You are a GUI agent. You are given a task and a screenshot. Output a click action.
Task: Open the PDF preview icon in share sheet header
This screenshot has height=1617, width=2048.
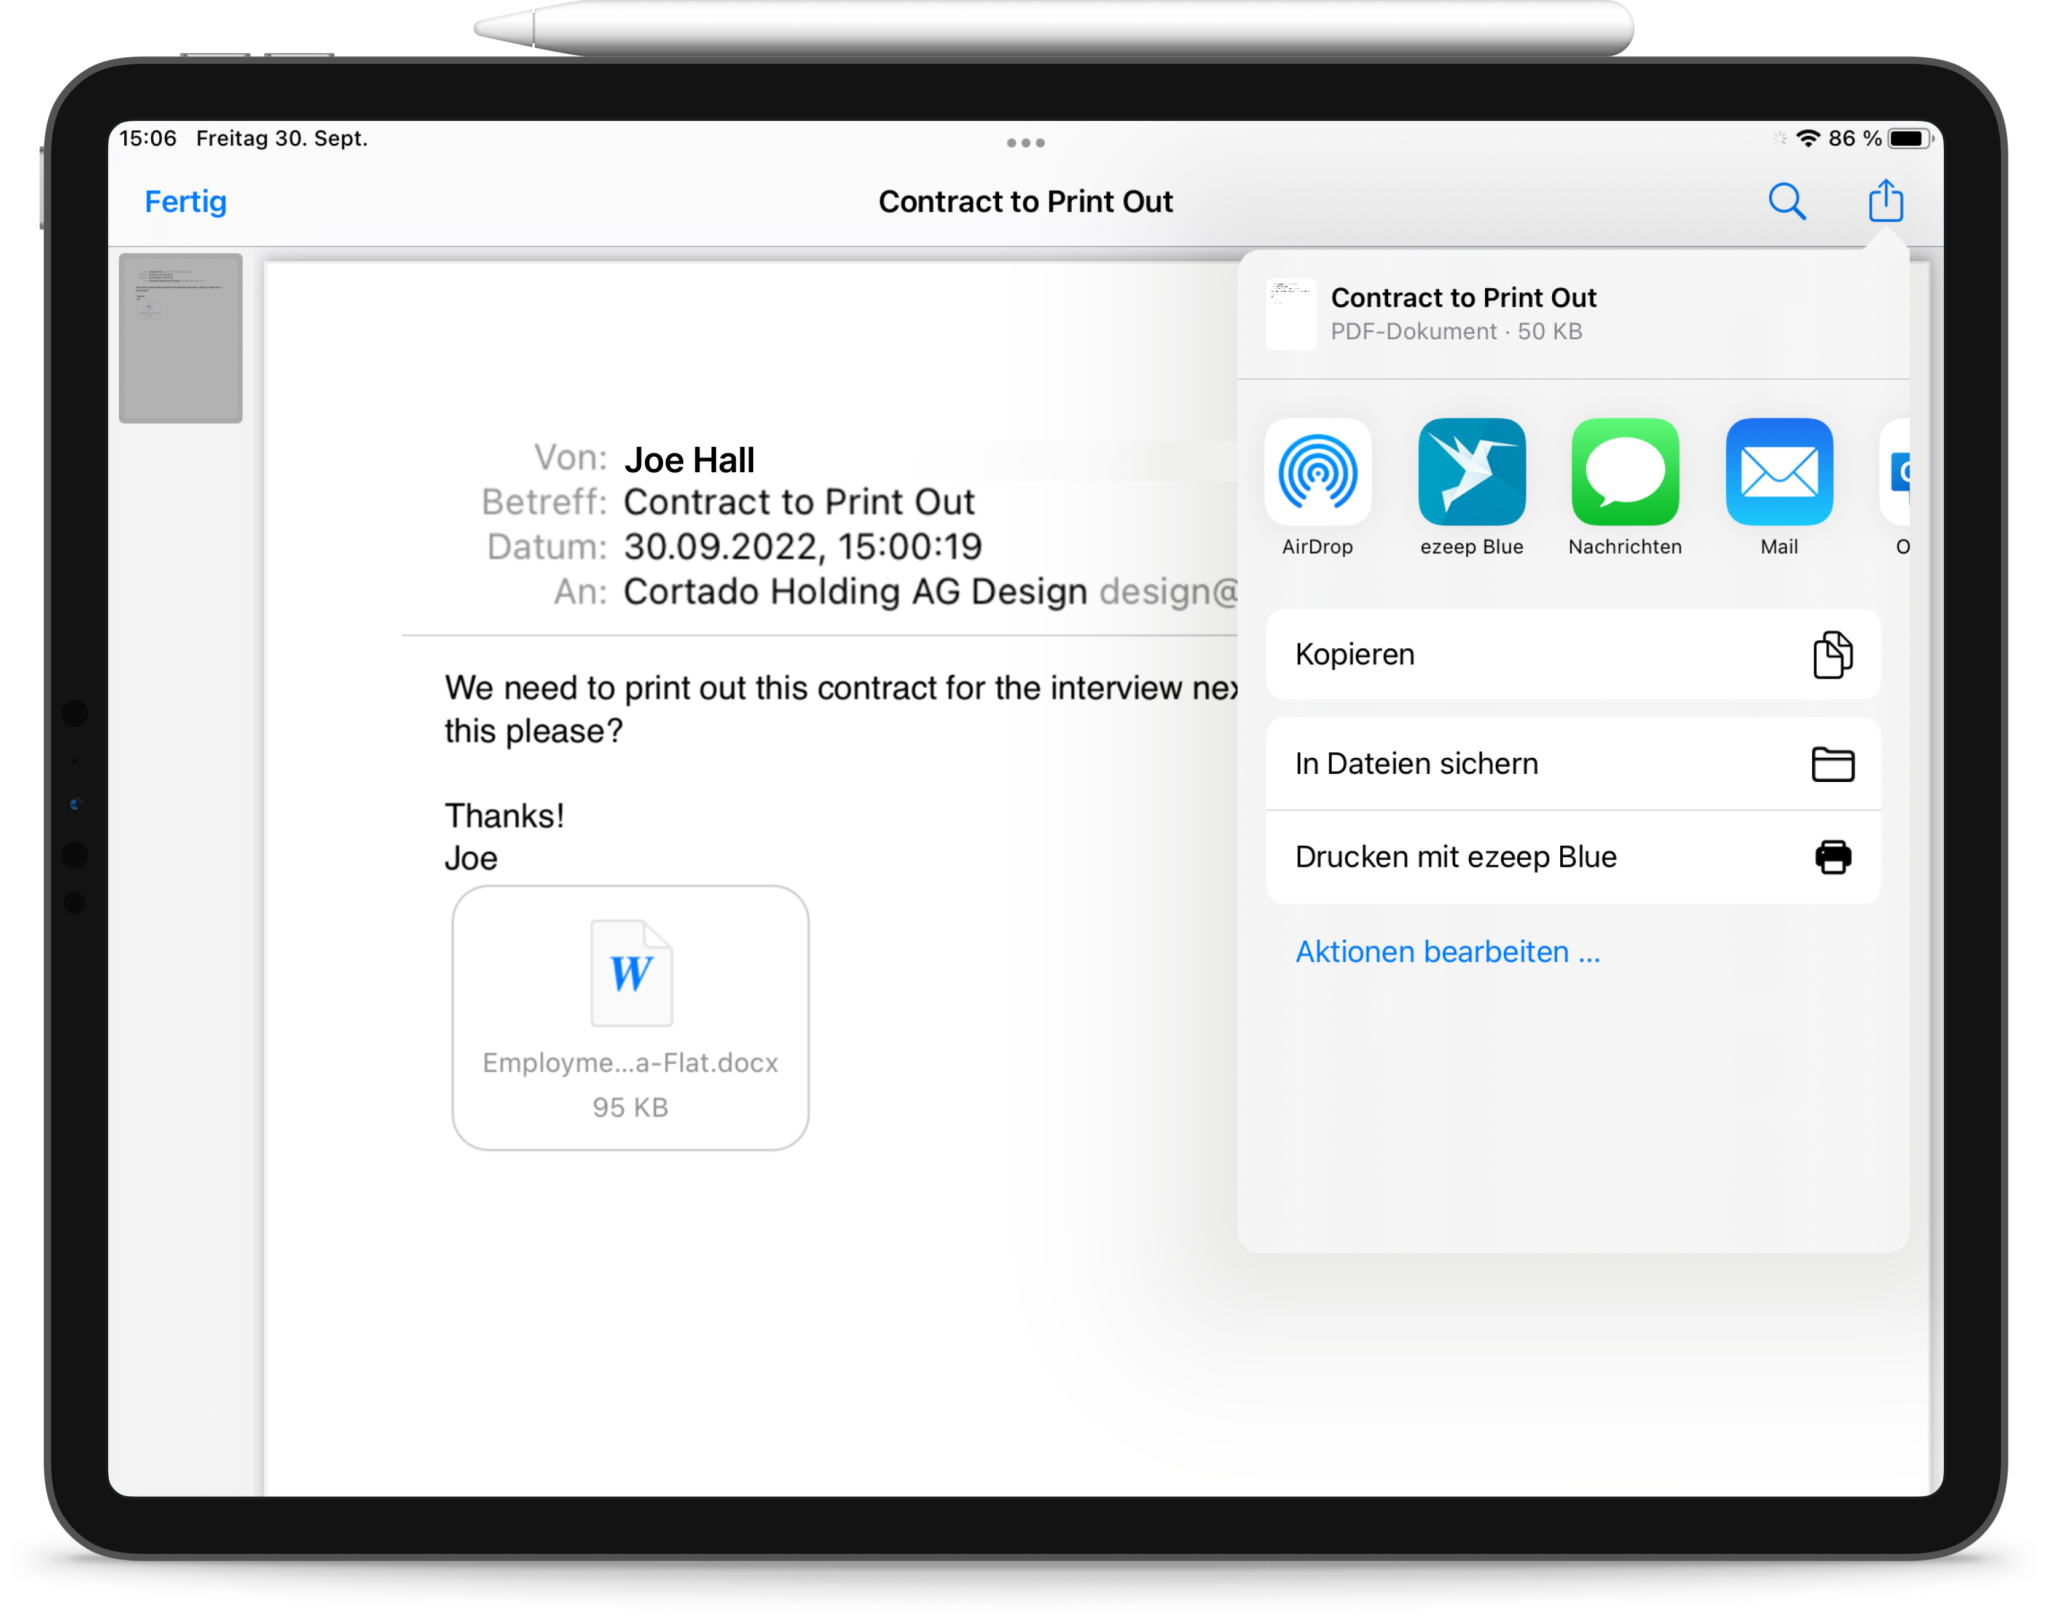click(1290, 313)
